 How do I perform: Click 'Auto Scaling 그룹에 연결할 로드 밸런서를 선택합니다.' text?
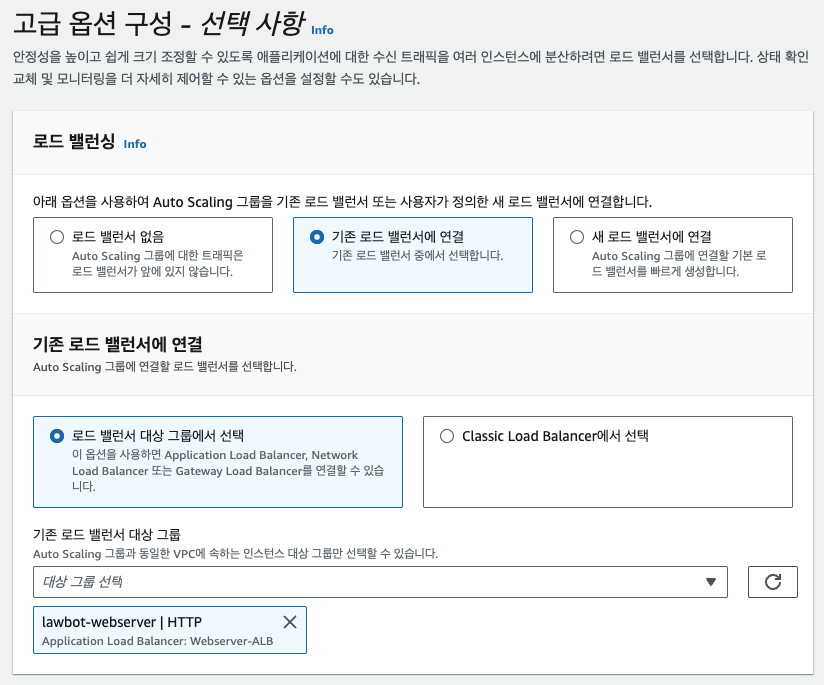click(x=164, y=367)
